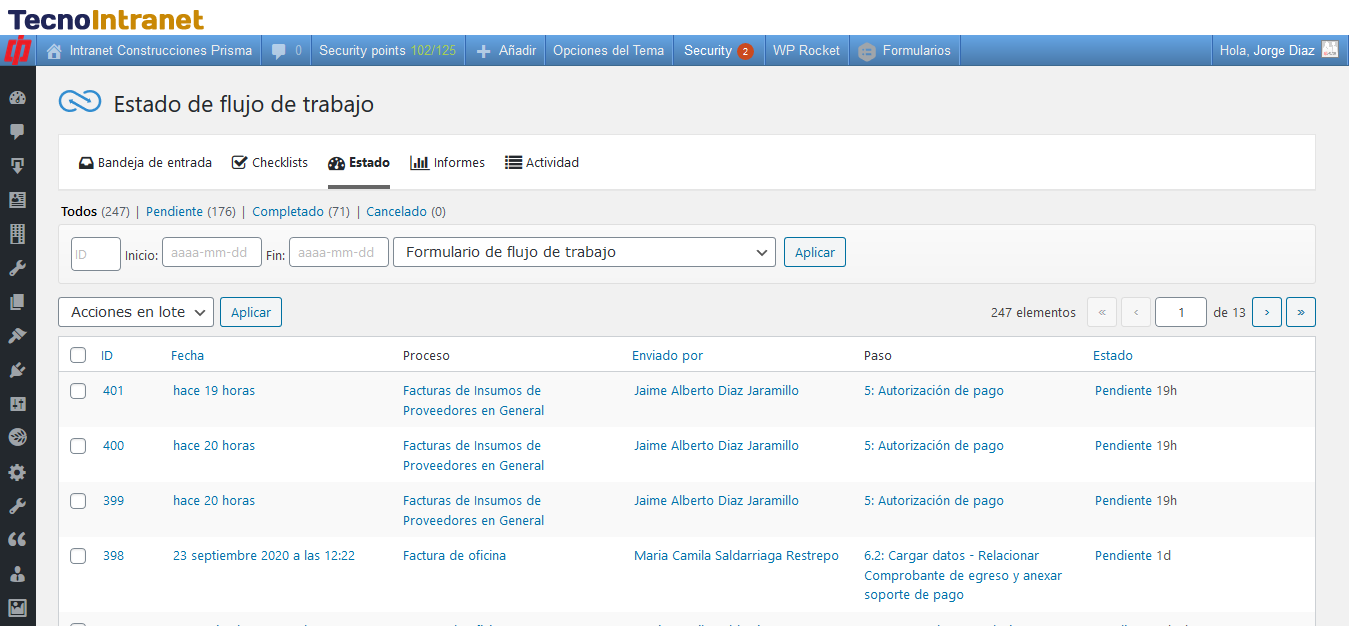Check the select-all checkbox in table header

78,355
